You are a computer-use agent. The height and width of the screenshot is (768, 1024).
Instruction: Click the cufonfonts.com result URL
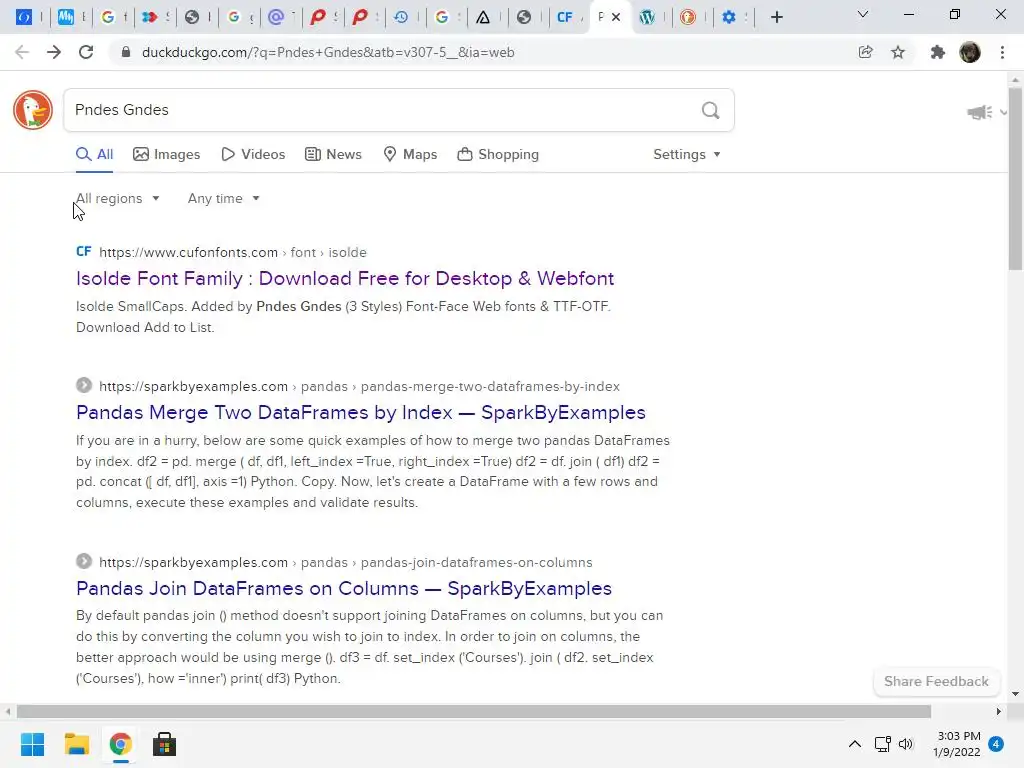pos(232,253)
